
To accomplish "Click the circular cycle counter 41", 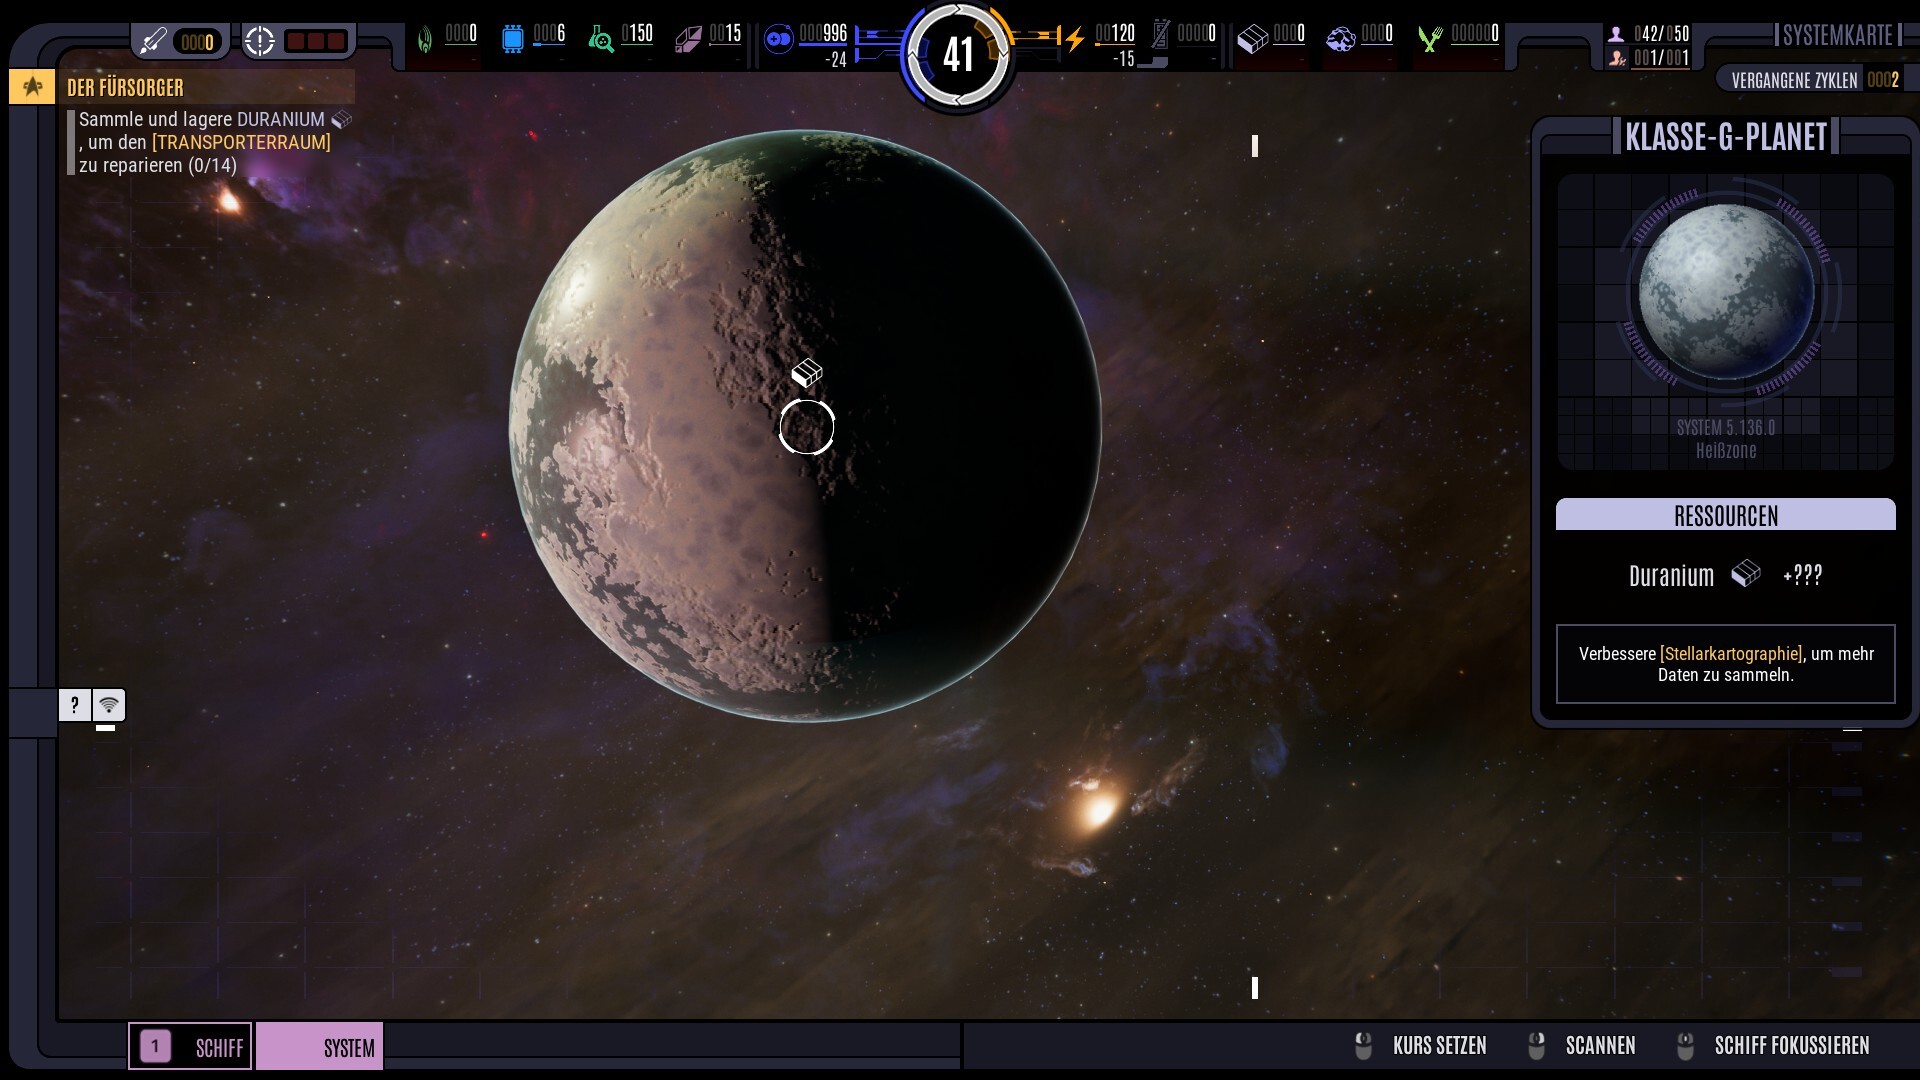I will [x=958, y=54].
